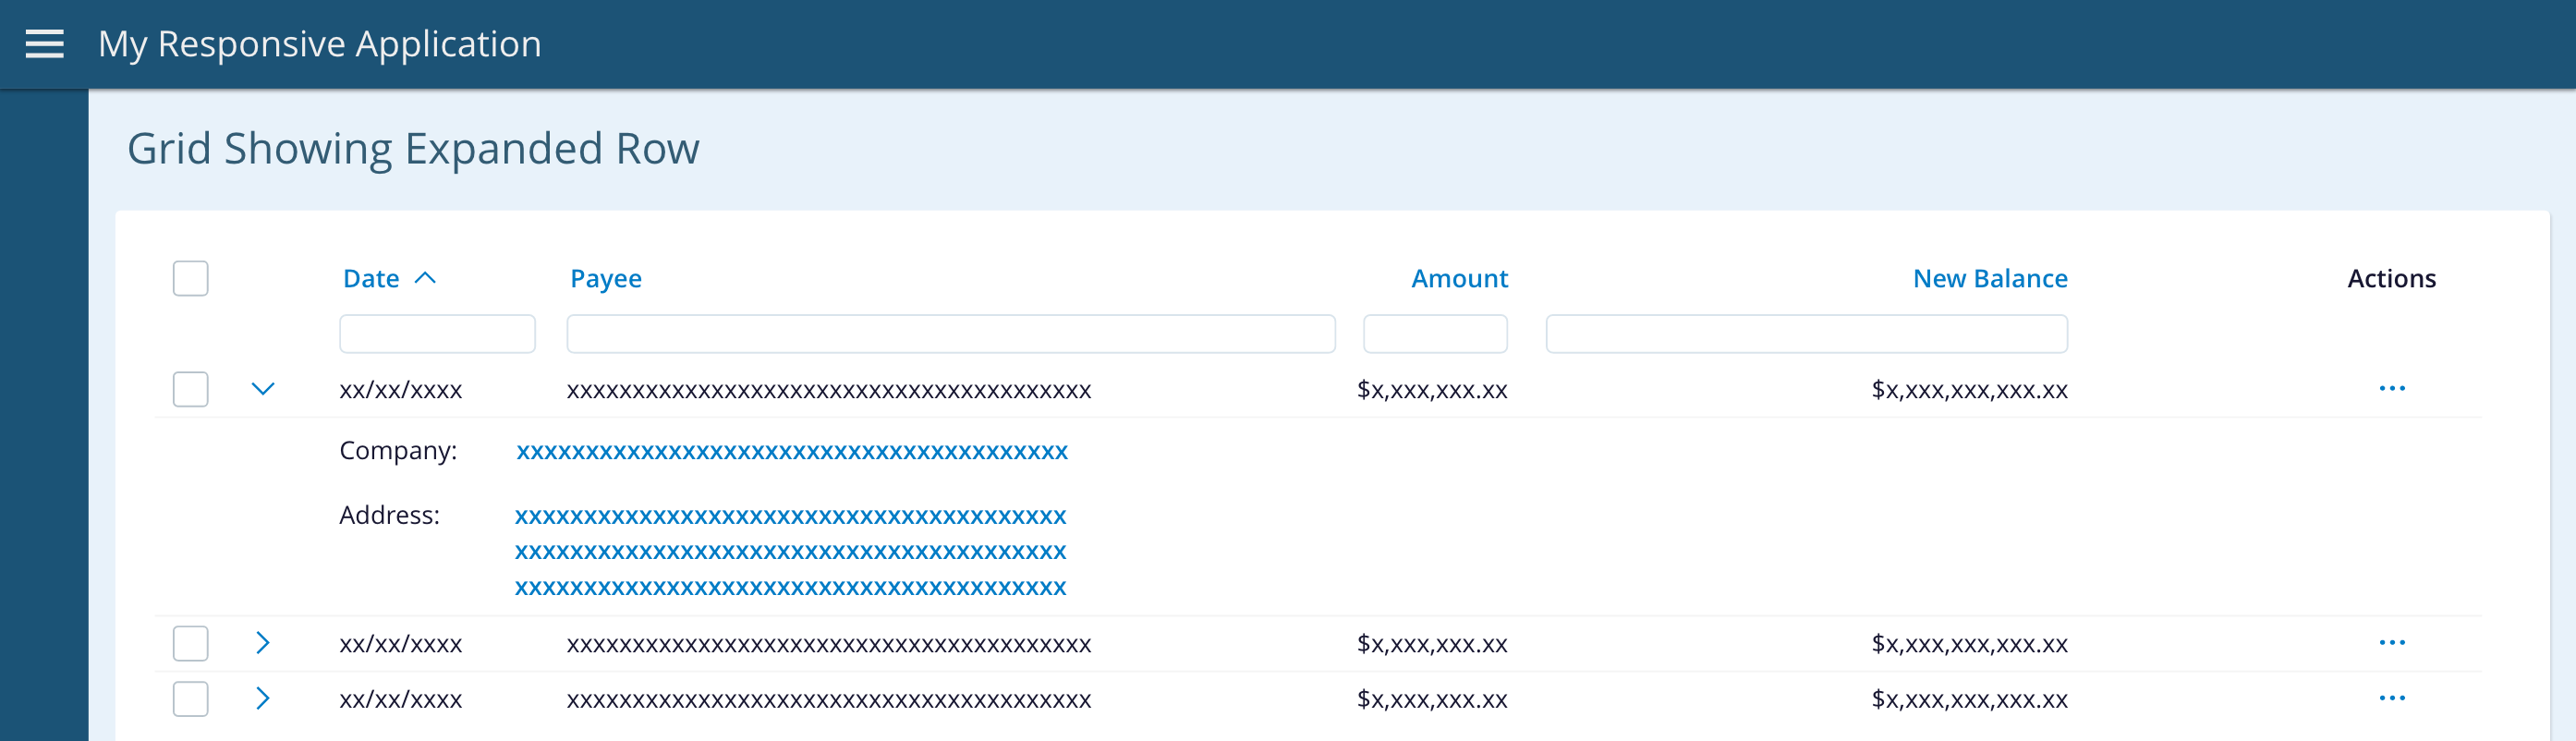Sort by the Payee column header
The image size is (2576, 741).
click(x=605, y=279)
